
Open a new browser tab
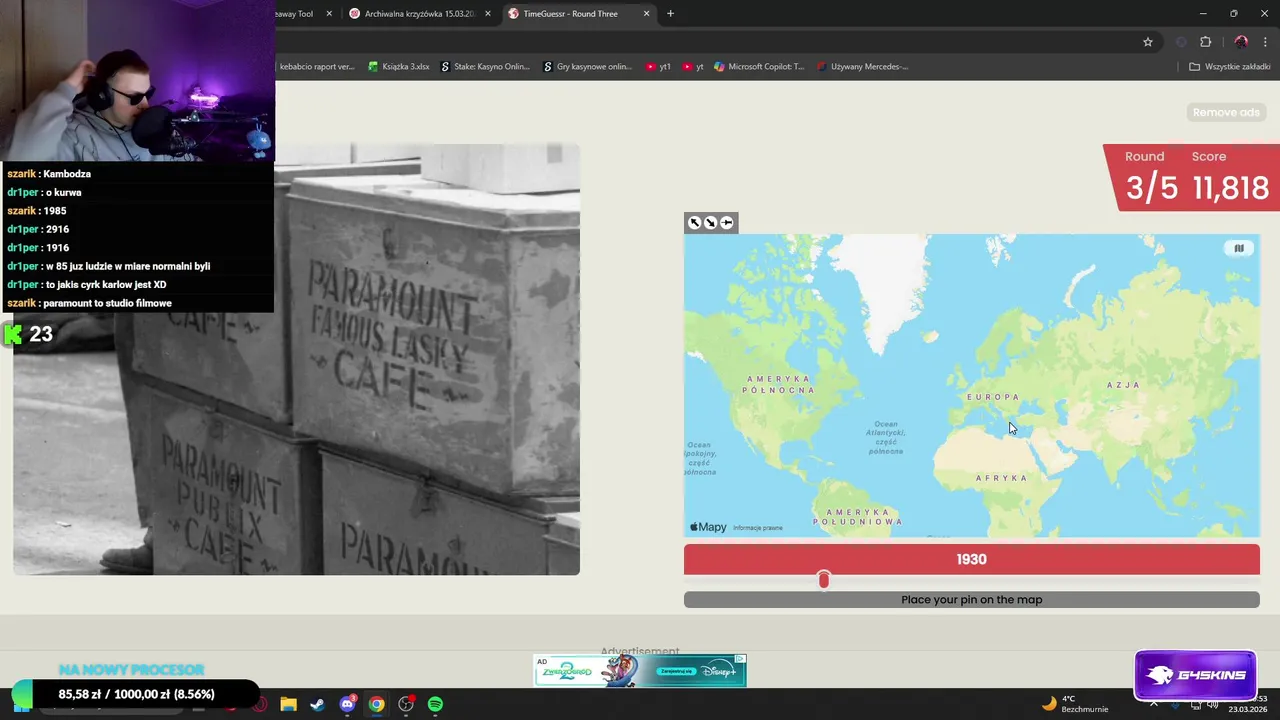(670, 14)
